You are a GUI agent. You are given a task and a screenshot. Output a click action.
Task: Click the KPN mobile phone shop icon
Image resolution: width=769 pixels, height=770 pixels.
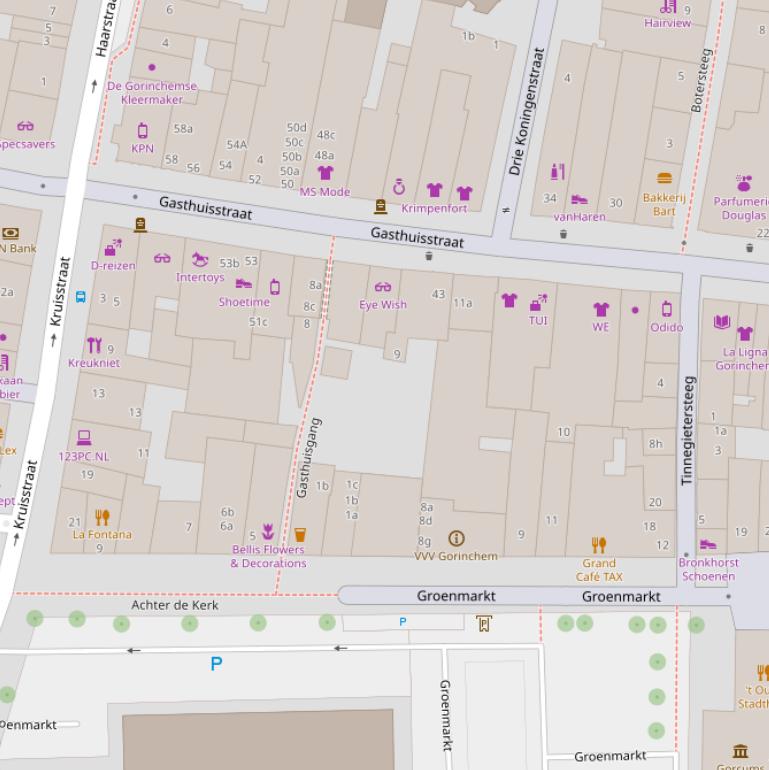[x=142, y=130]
